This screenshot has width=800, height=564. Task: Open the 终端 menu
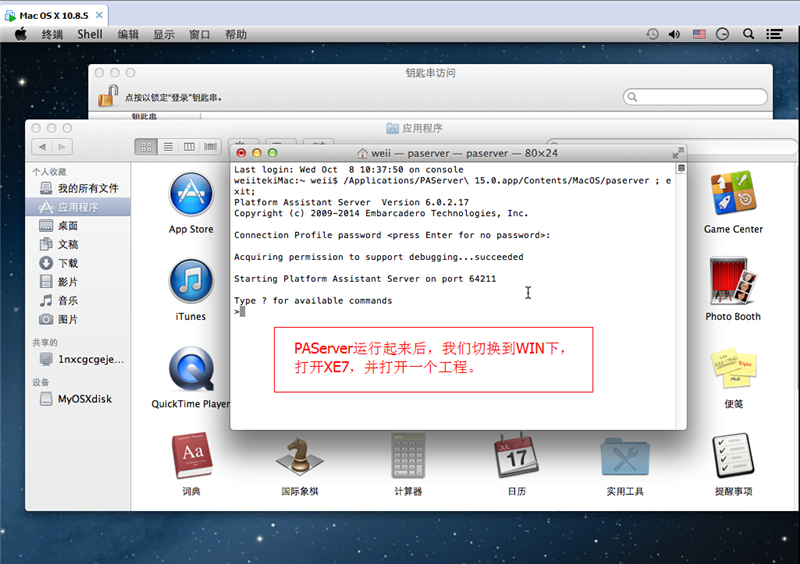point(52,34)
